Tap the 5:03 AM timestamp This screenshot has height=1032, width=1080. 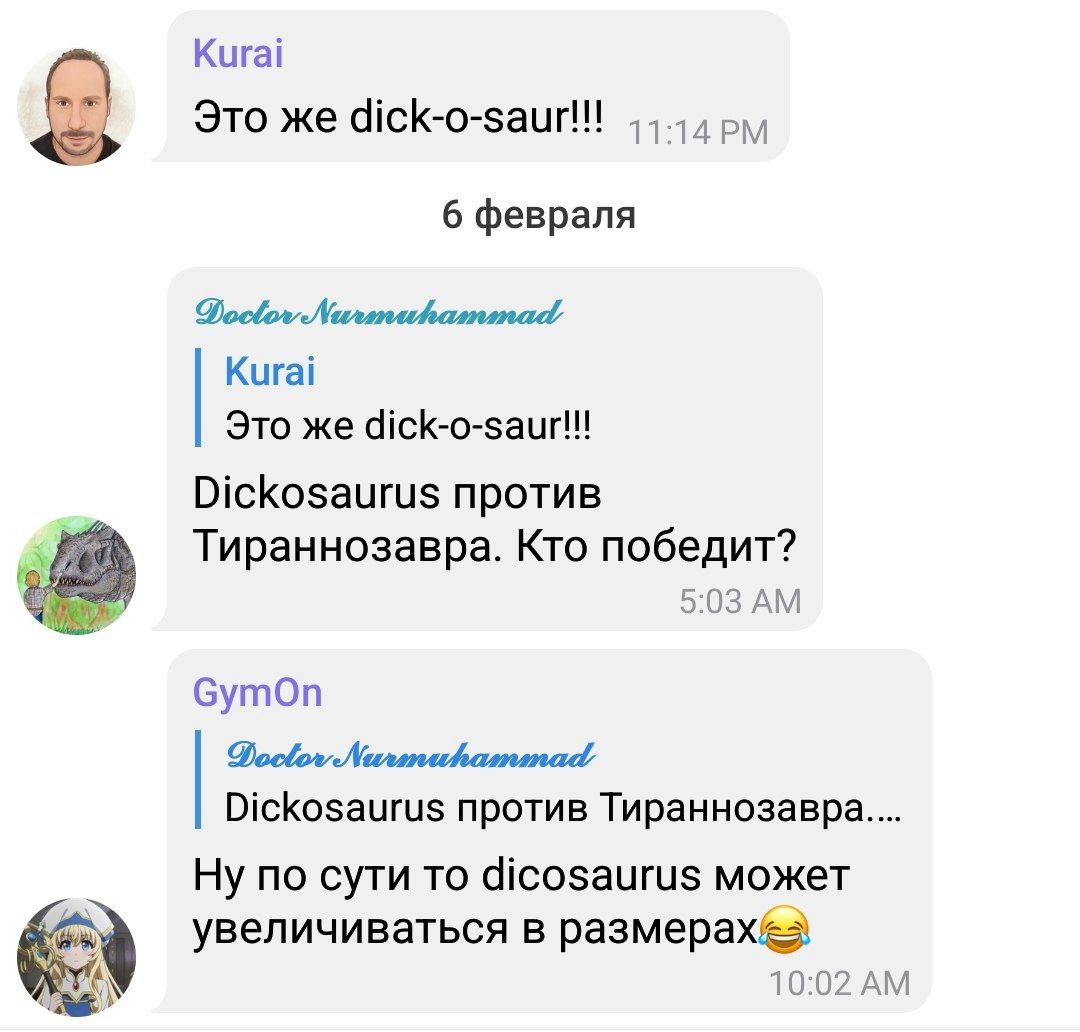coord(740,601)
